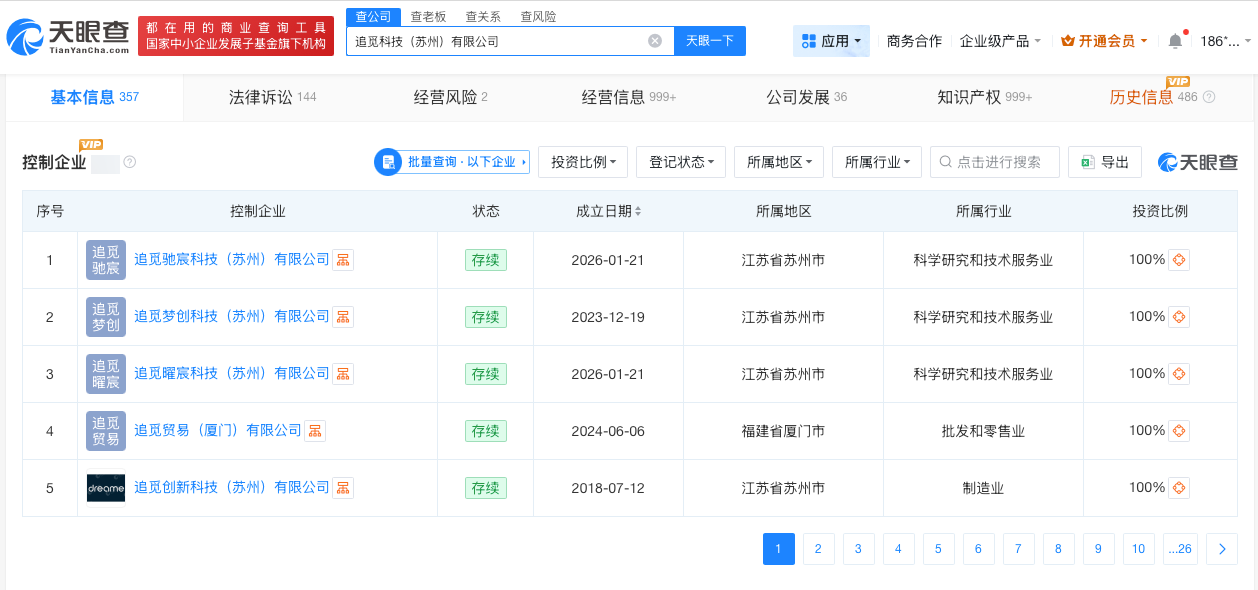1258x590 pixels.
Task: Open 投资比例 filter dropdown
Action: (x=583, y=162)
